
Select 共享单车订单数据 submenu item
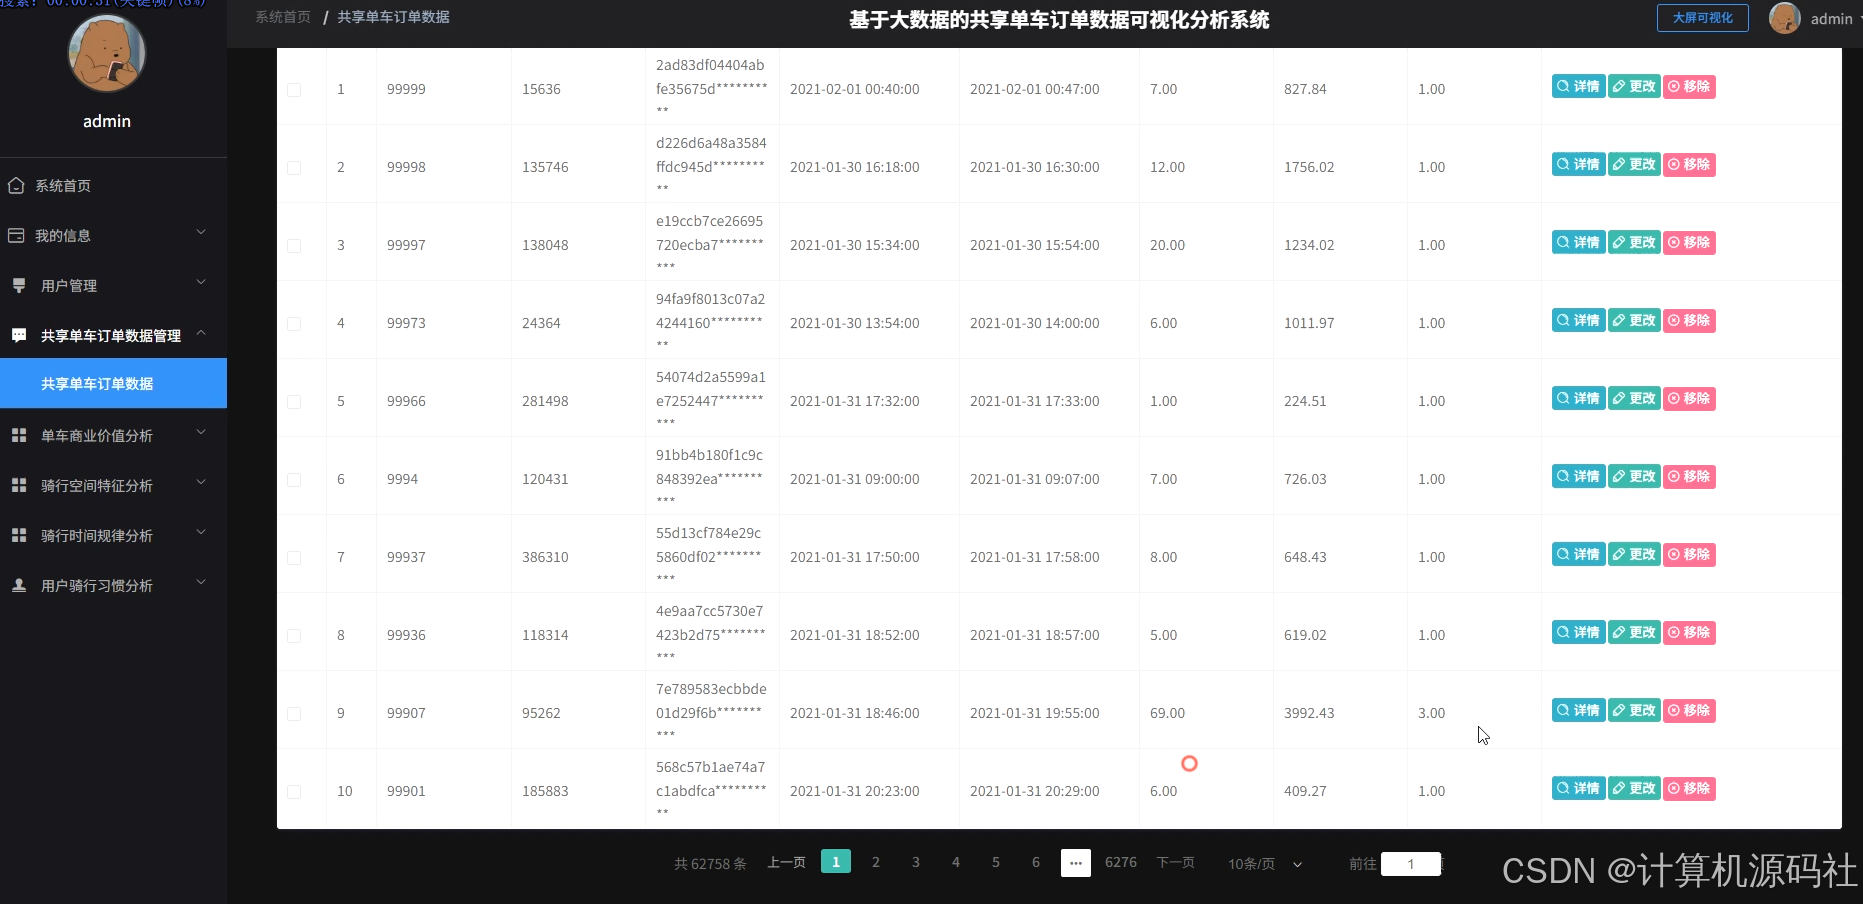pos(113,384)
